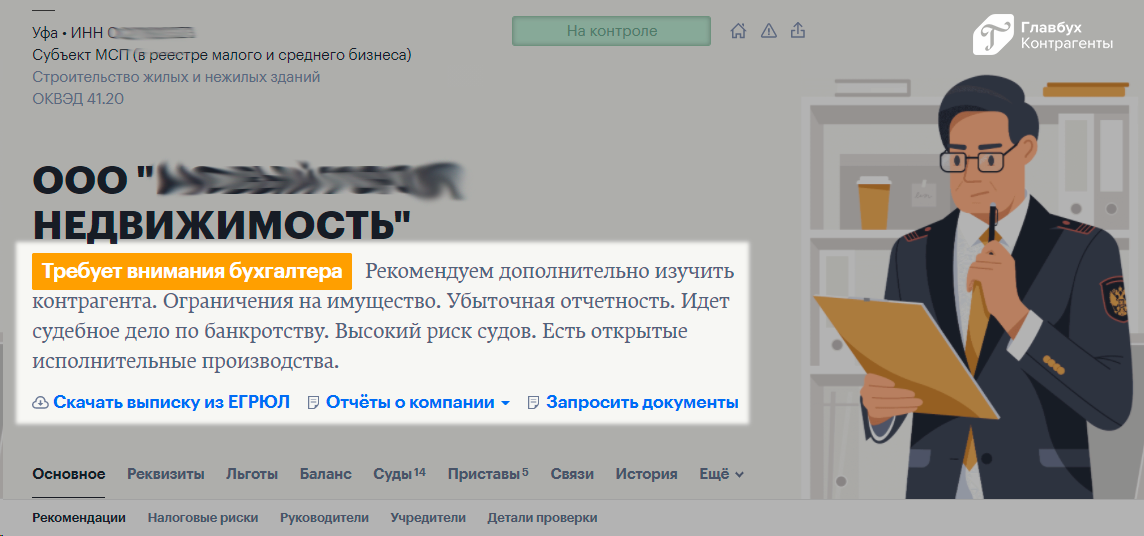Click the home icon near the control button

coord(738,31)
